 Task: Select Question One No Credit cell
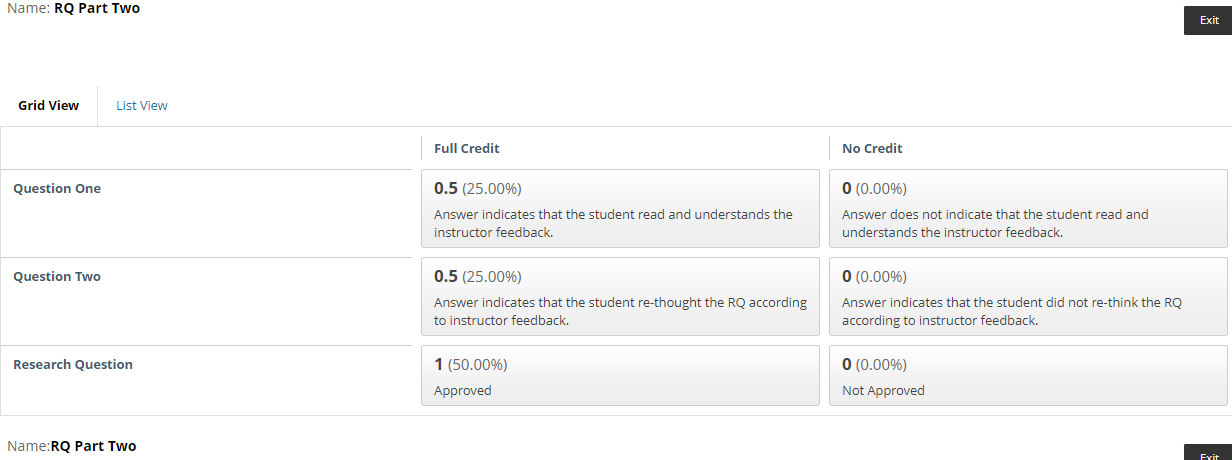coord(1028,209)
